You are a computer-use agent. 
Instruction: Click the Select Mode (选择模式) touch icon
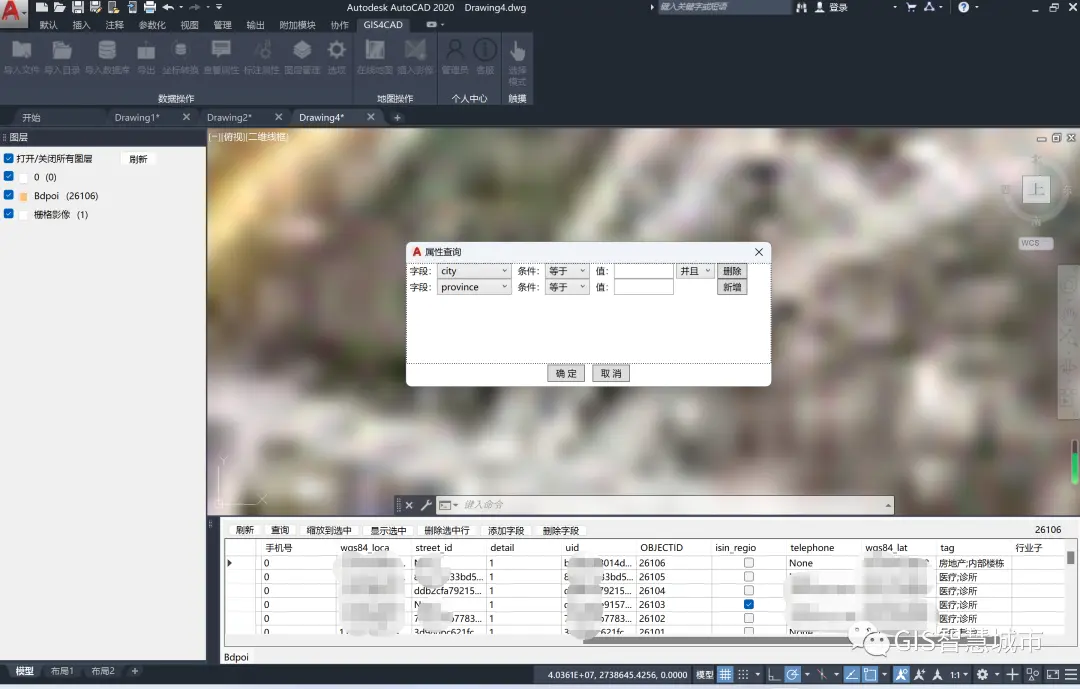[x=517, y=50]
